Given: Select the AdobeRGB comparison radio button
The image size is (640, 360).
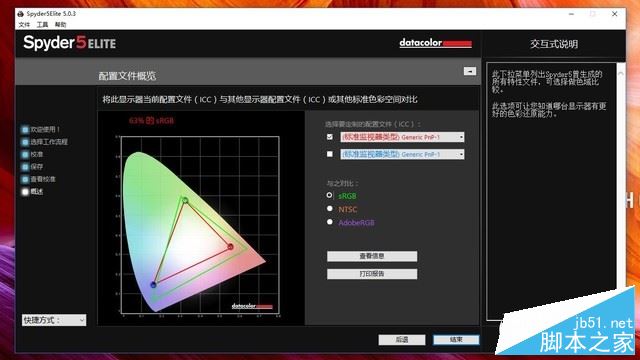Looking at the screenshot, I should (x=330, y=222).
